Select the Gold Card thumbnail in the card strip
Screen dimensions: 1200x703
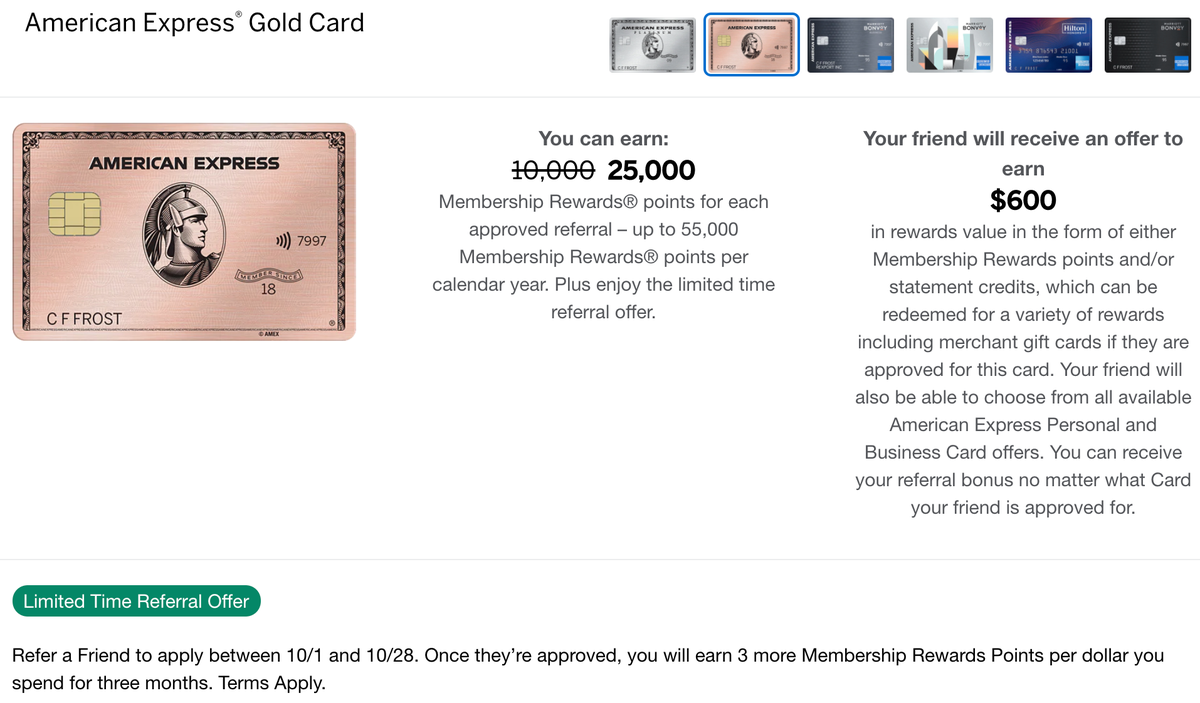point(751,45)
